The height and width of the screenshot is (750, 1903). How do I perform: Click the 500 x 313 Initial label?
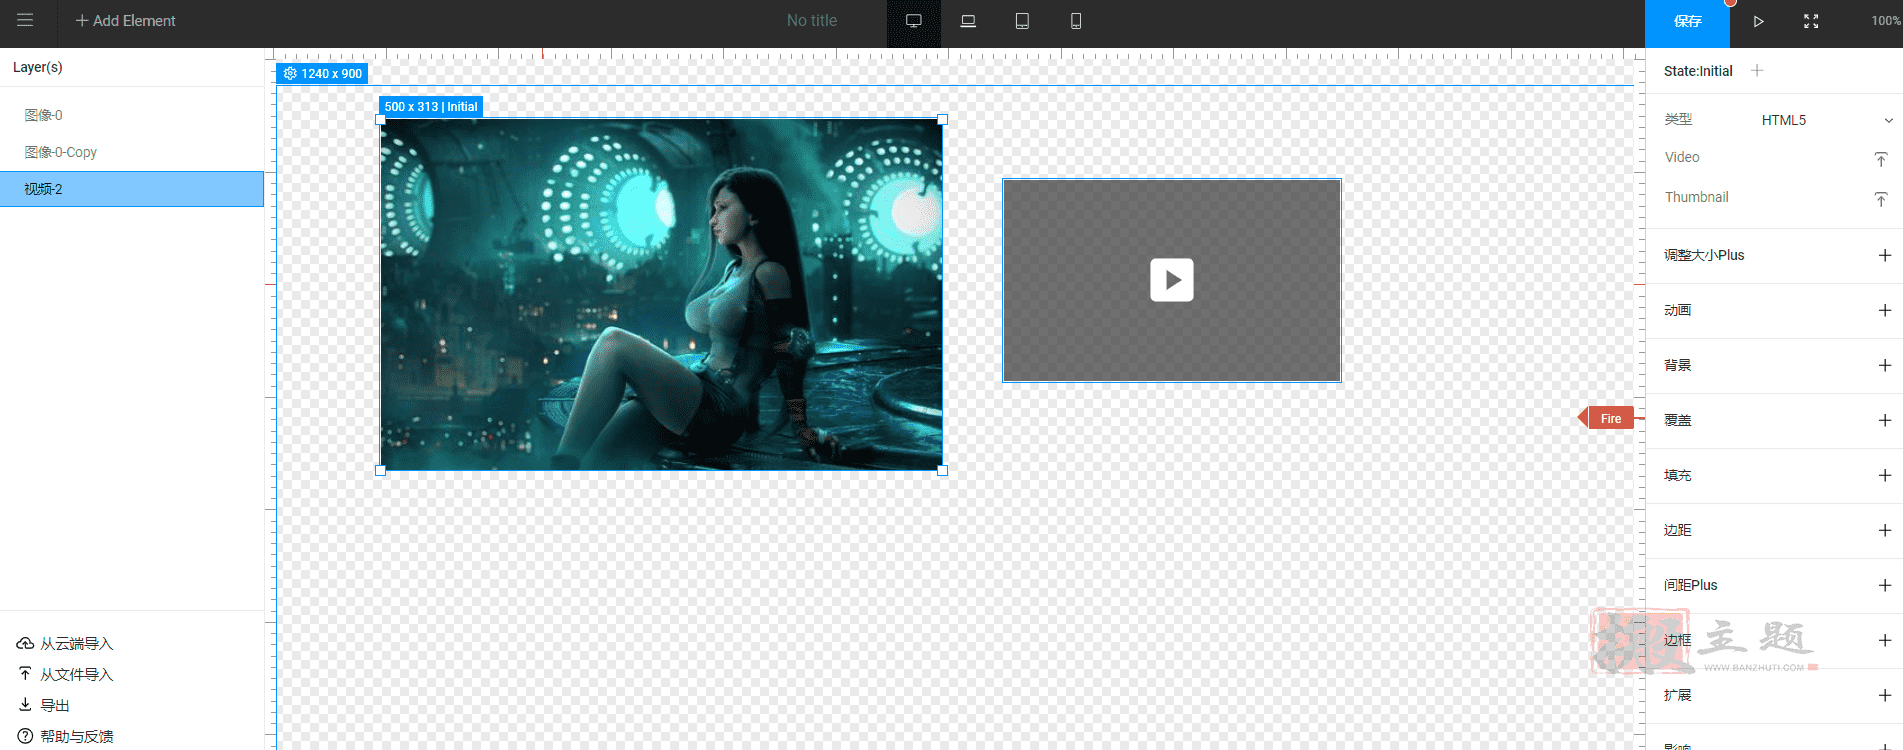point(431,106)
